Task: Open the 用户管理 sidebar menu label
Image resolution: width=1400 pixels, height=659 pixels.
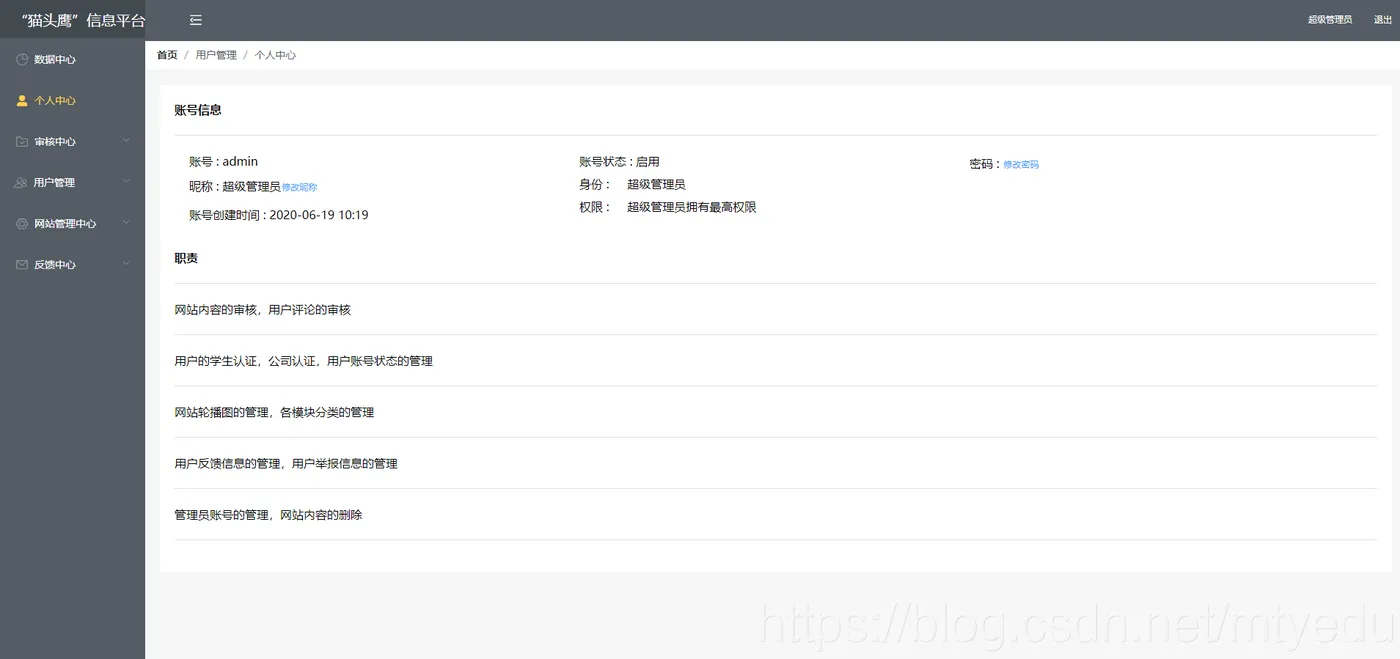Action: (x=54, y=183)
